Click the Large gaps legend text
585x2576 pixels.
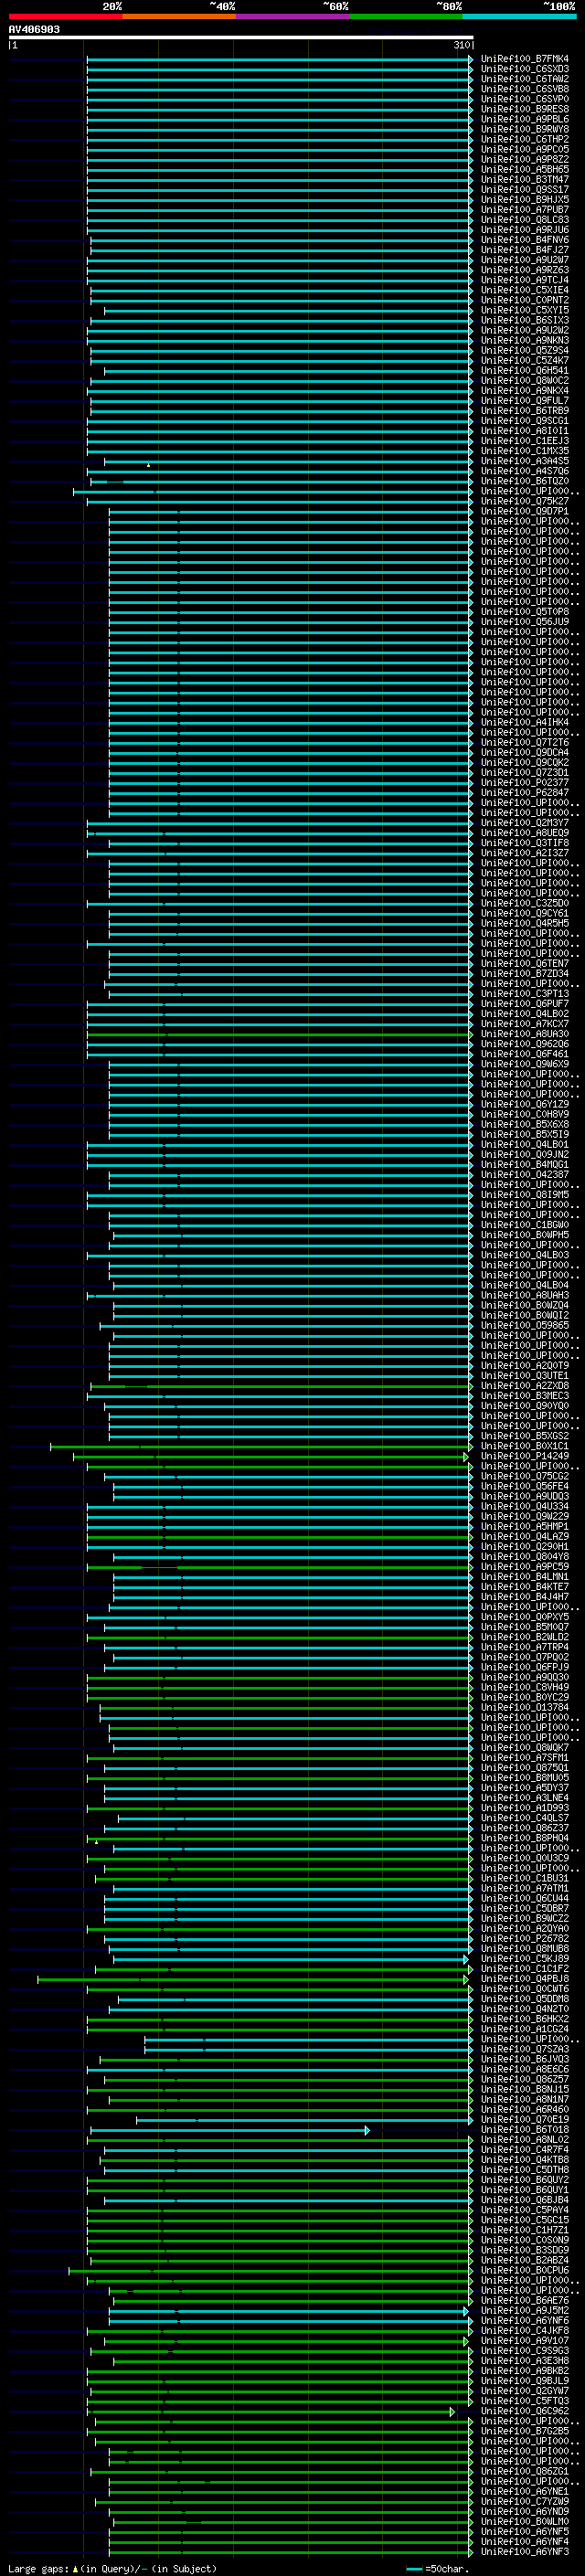click(x=112, y=2568)
